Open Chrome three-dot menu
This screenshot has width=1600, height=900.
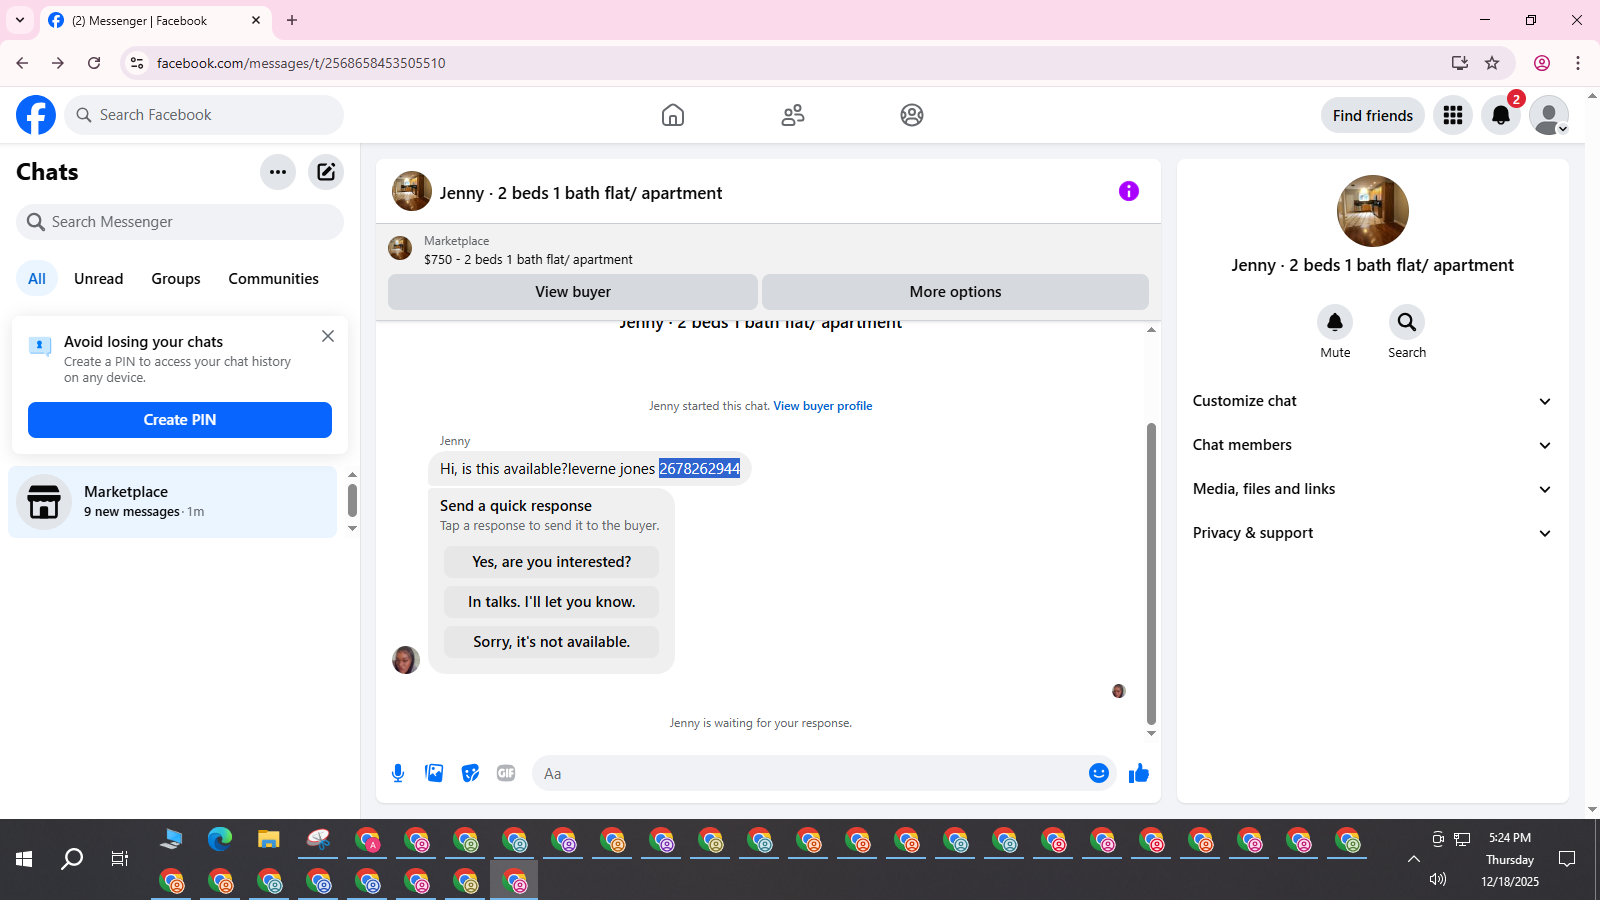pyautogui.click(x=1578, y=63)
